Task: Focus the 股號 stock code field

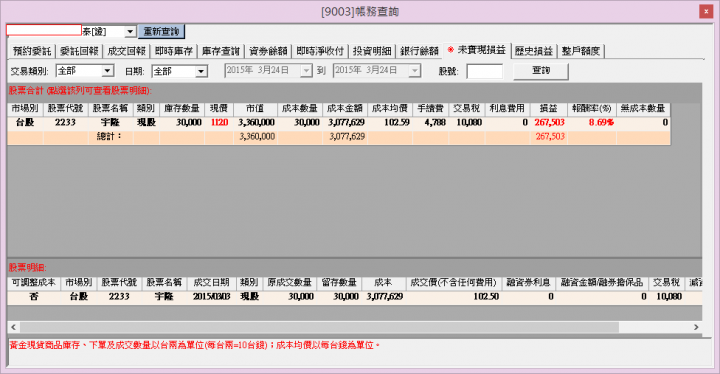Action: pyautogui.click(x=484, y=71)
